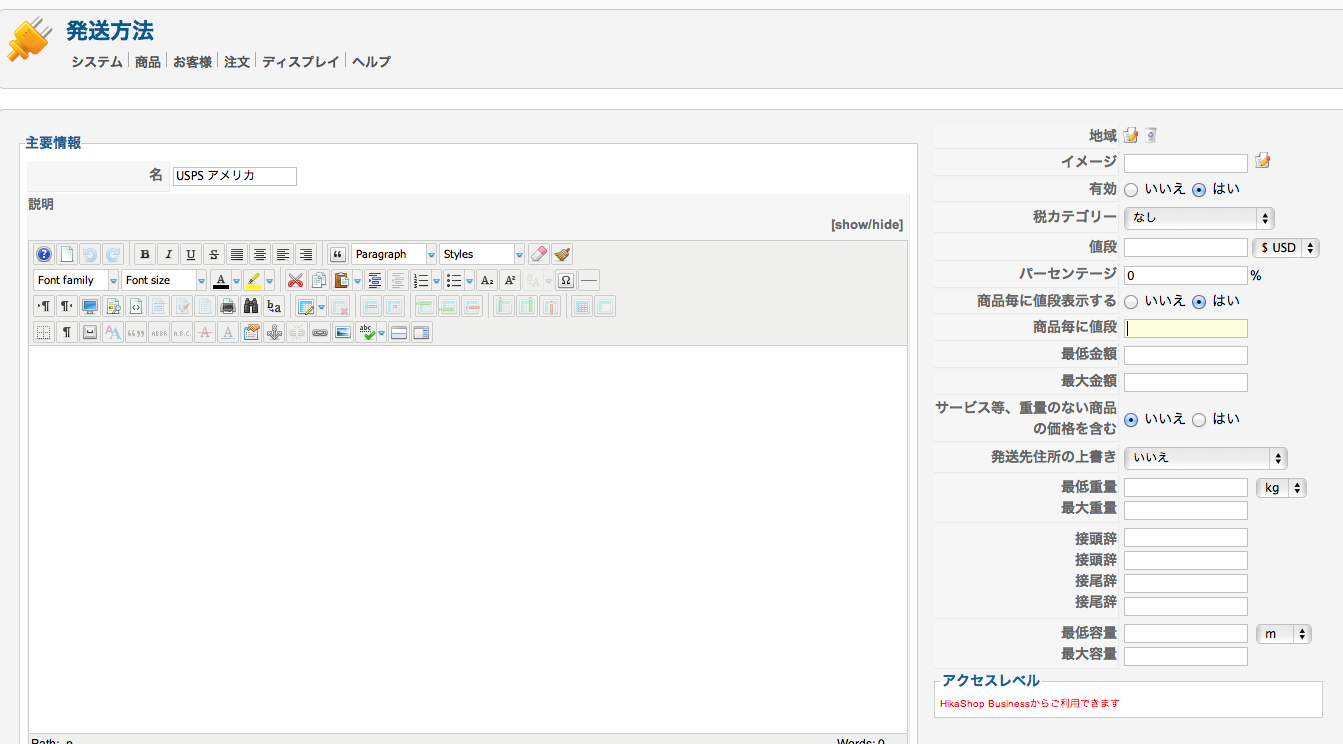Select はい for including weightless product prices
This screenshot has height=744, width=1343.
click(1199, 420)
